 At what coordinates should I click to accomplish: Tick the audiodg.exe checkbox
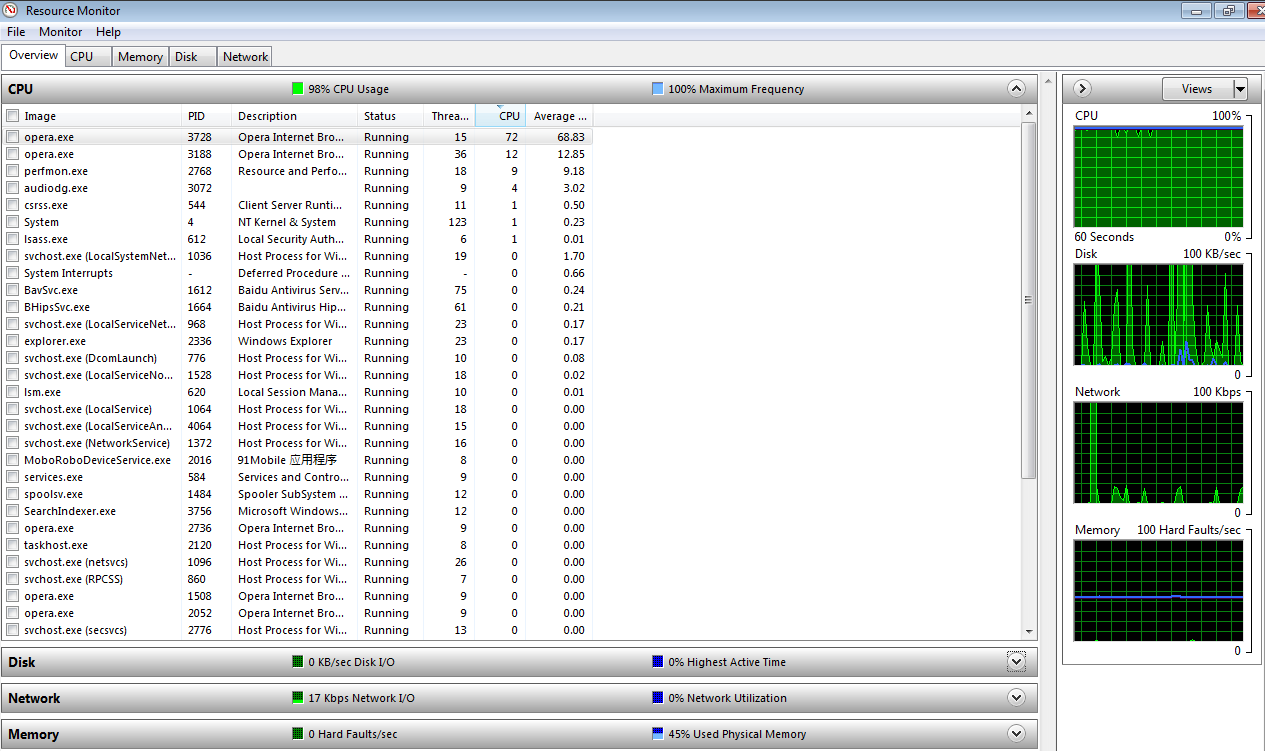pos(13,188)
